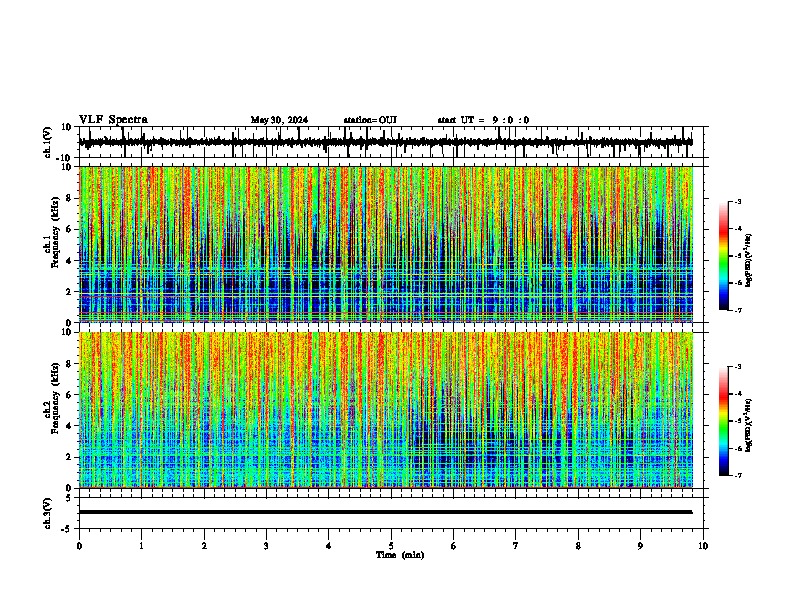Image resolution: width=792 pixels, height=612 pixels.
Task: Click time axis tick label "0"
Action: pos(79,546)
